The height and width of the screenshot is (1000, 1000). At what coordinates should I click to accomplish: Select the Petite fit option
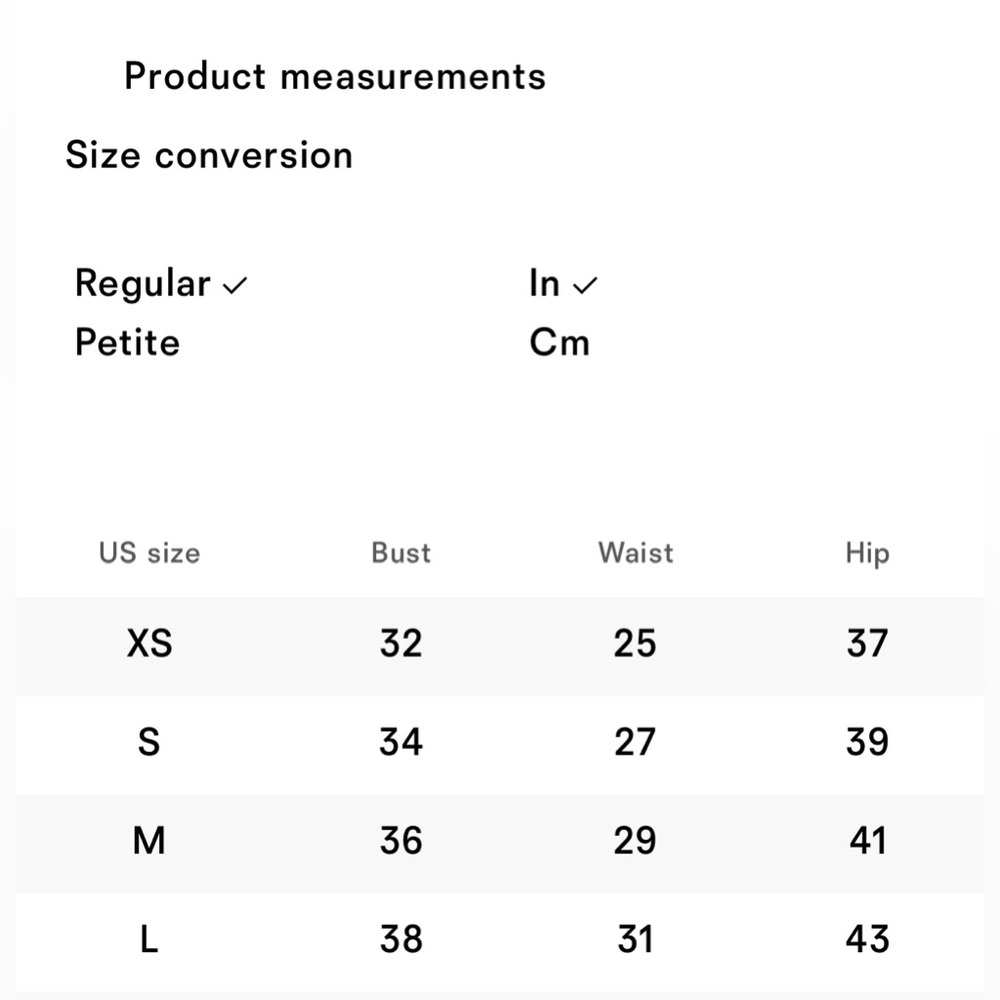point(128,342)
